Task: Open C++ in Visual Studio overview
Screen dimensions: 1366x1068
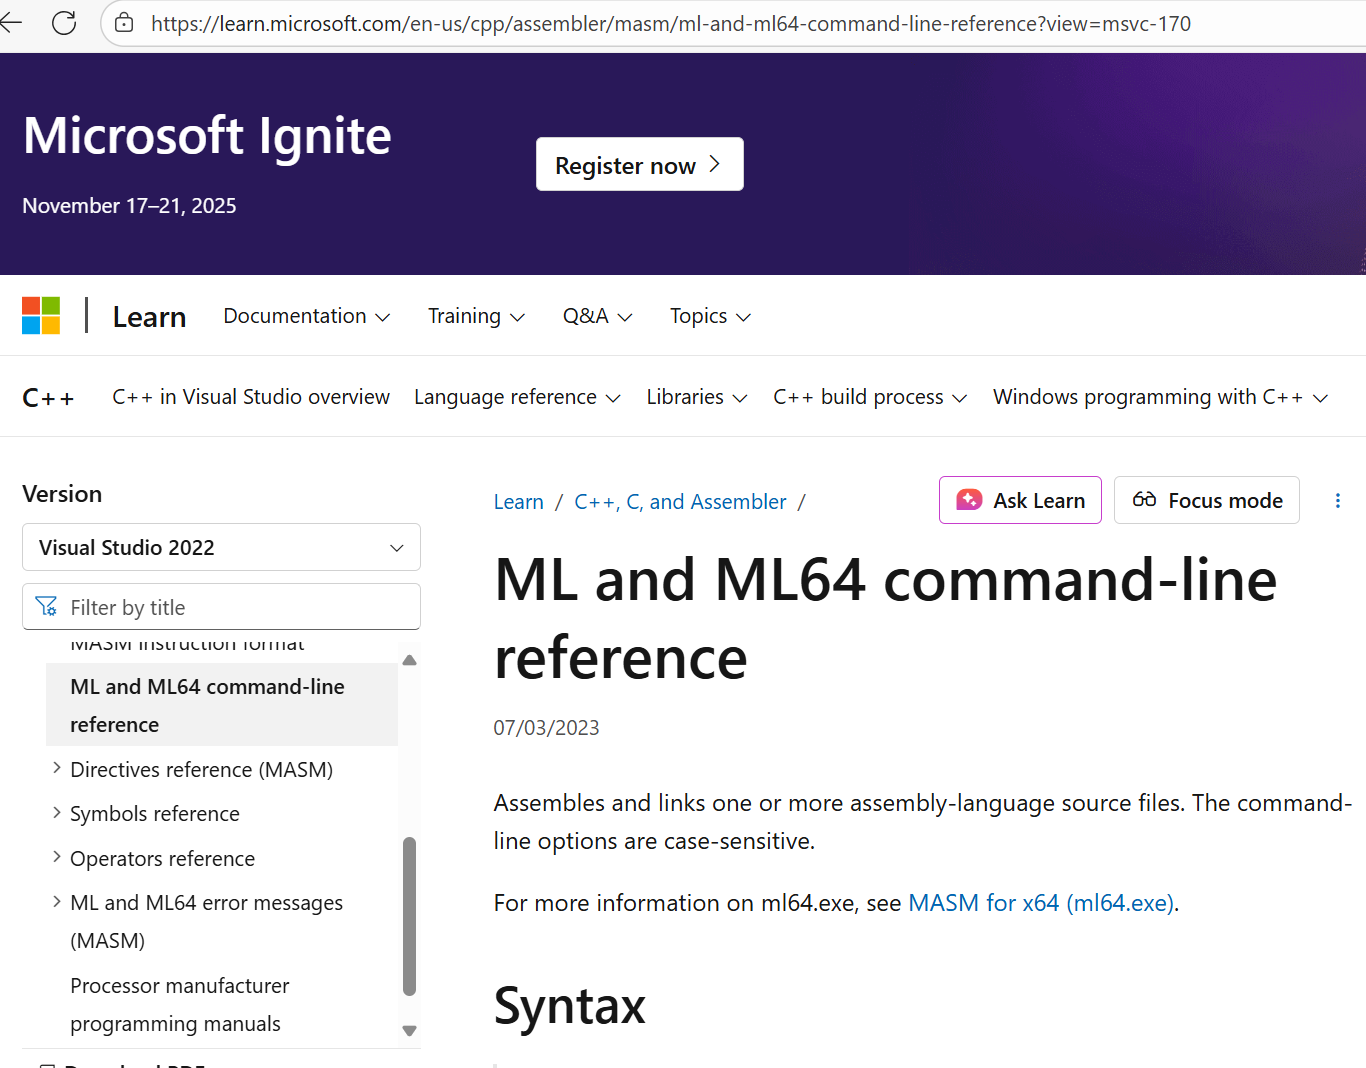Action: point(251,397)
